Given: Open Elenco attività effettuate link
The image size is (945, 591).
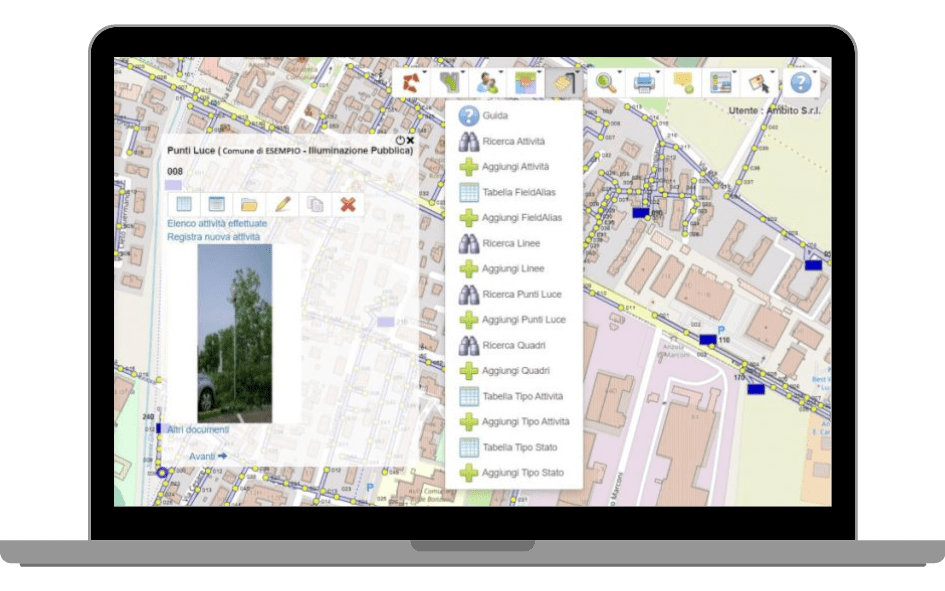Looking at the screenshot, I should [x=217, y=223].
